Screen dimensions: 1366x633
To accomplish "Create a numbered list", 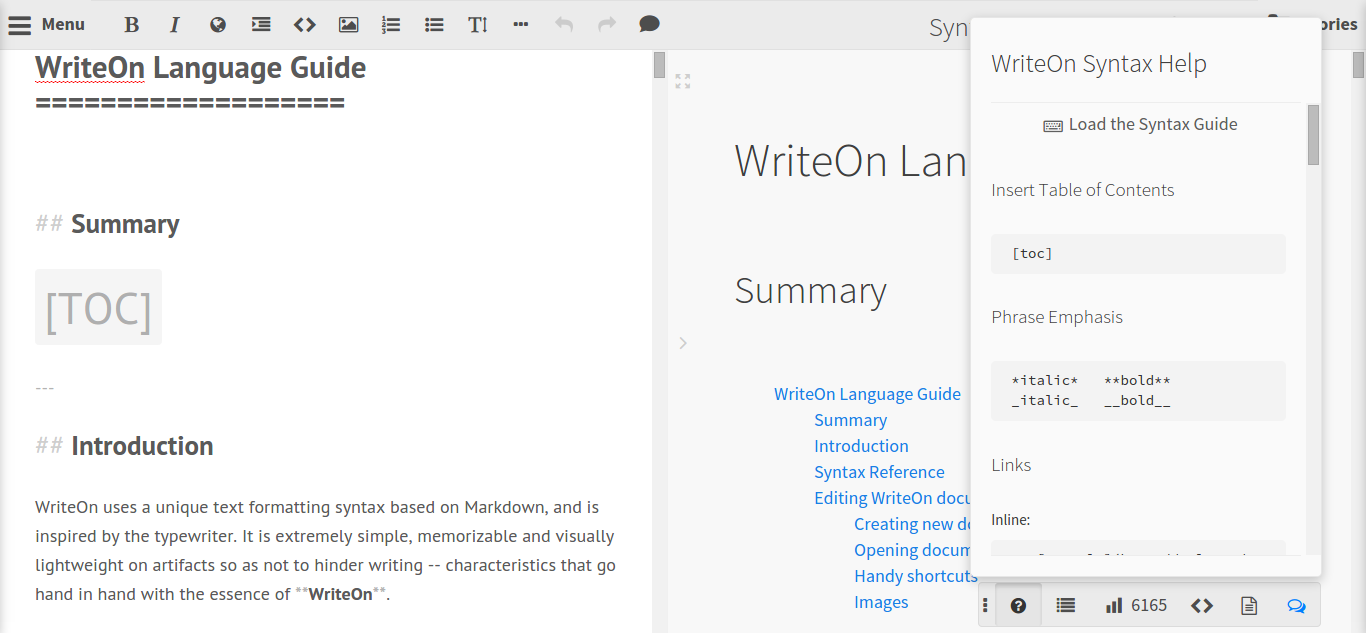I will click(391, 25).
